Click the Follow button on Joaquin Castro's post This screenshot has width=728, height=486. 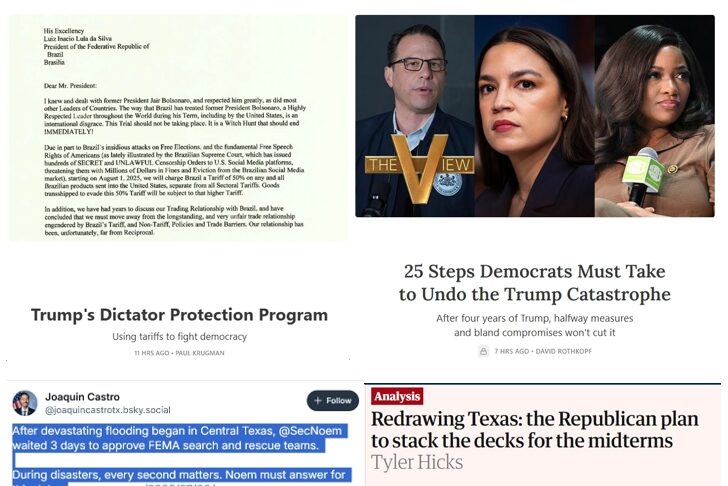tap(332, 401)
